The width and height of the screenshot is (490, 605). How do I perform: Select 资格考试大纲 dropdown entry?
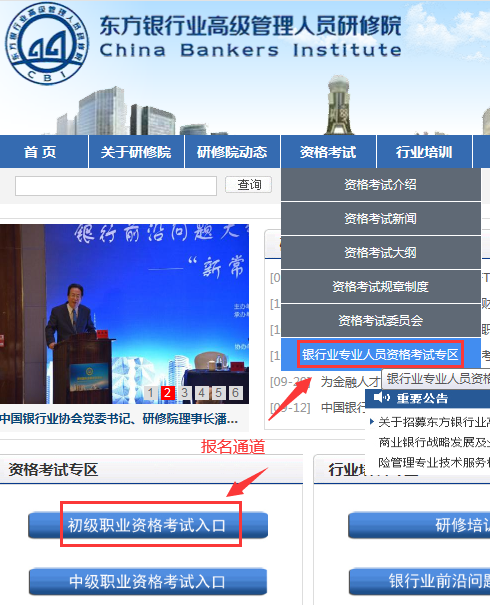(381, 252)
